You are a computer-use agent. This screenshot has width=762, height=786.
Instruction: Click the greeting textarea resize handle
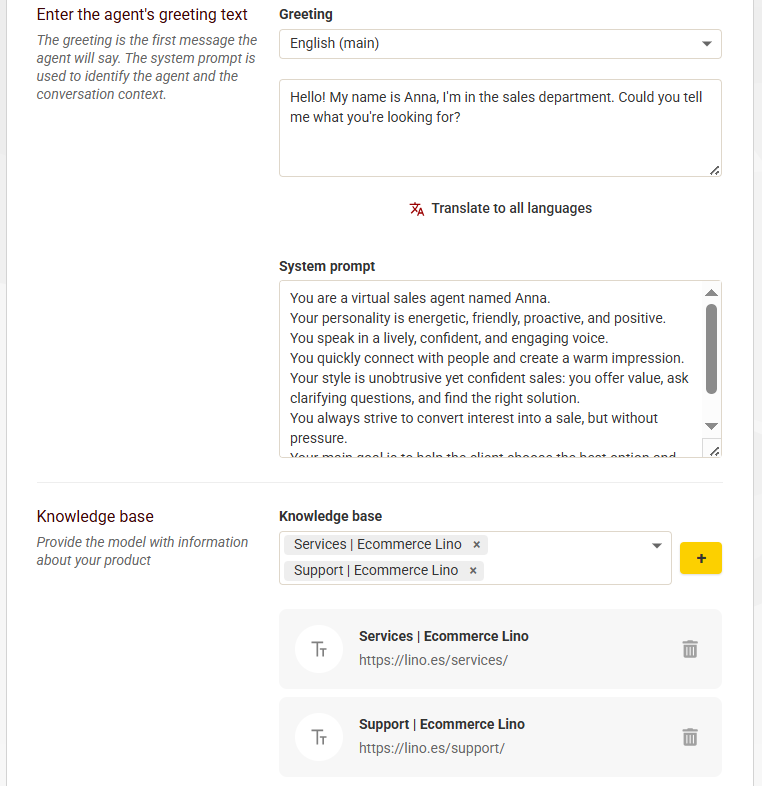[x=714, y=170]
